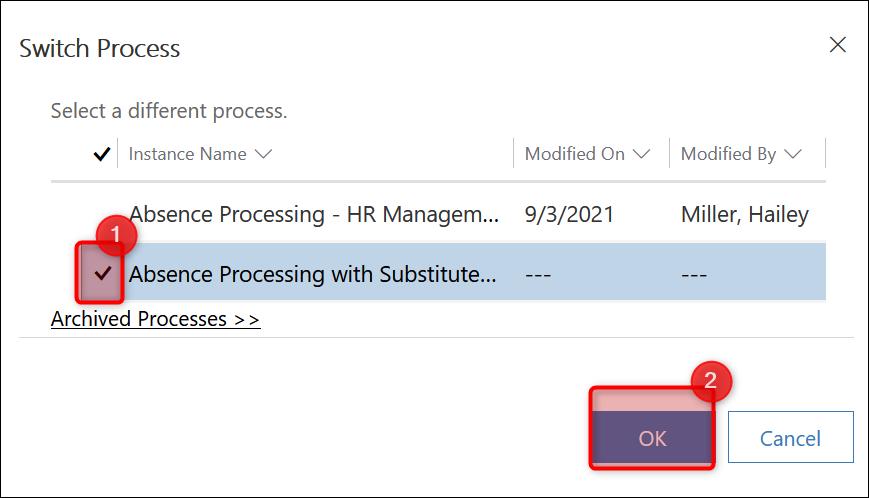Open the Modified By column dropdown arrow
Screen dimensions: 869x498
(793, 154)
